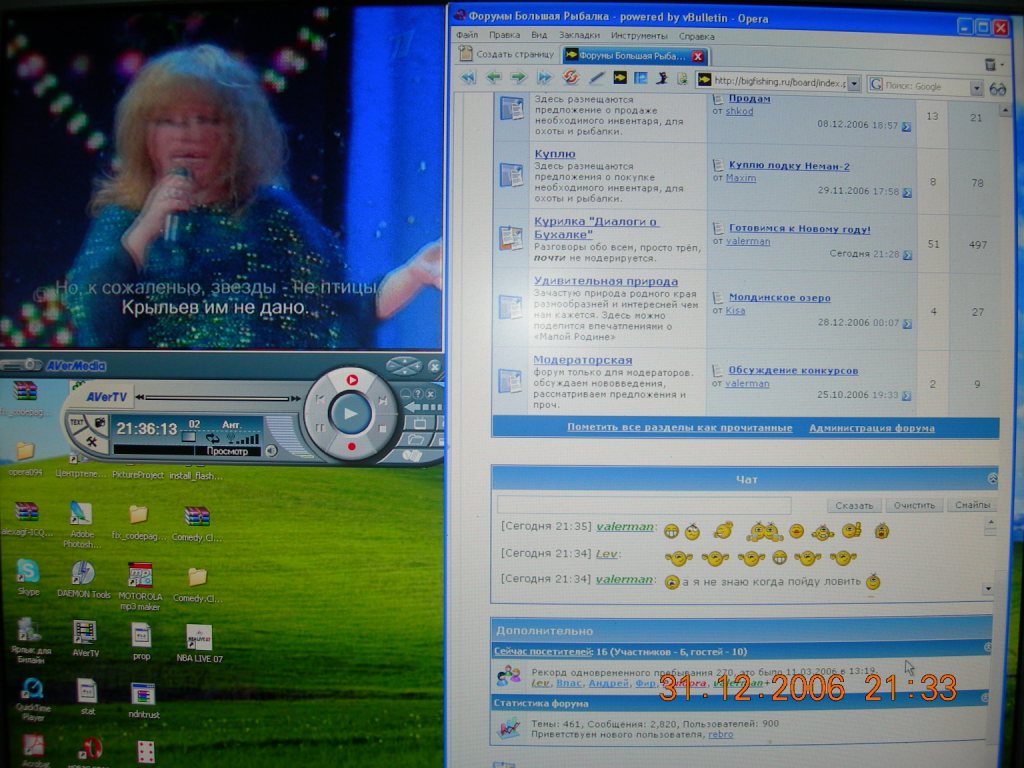This screenshot has width=1024, height=768.
Task: Click the pause button on AVerTV dial
Action: tap(321, 428)
